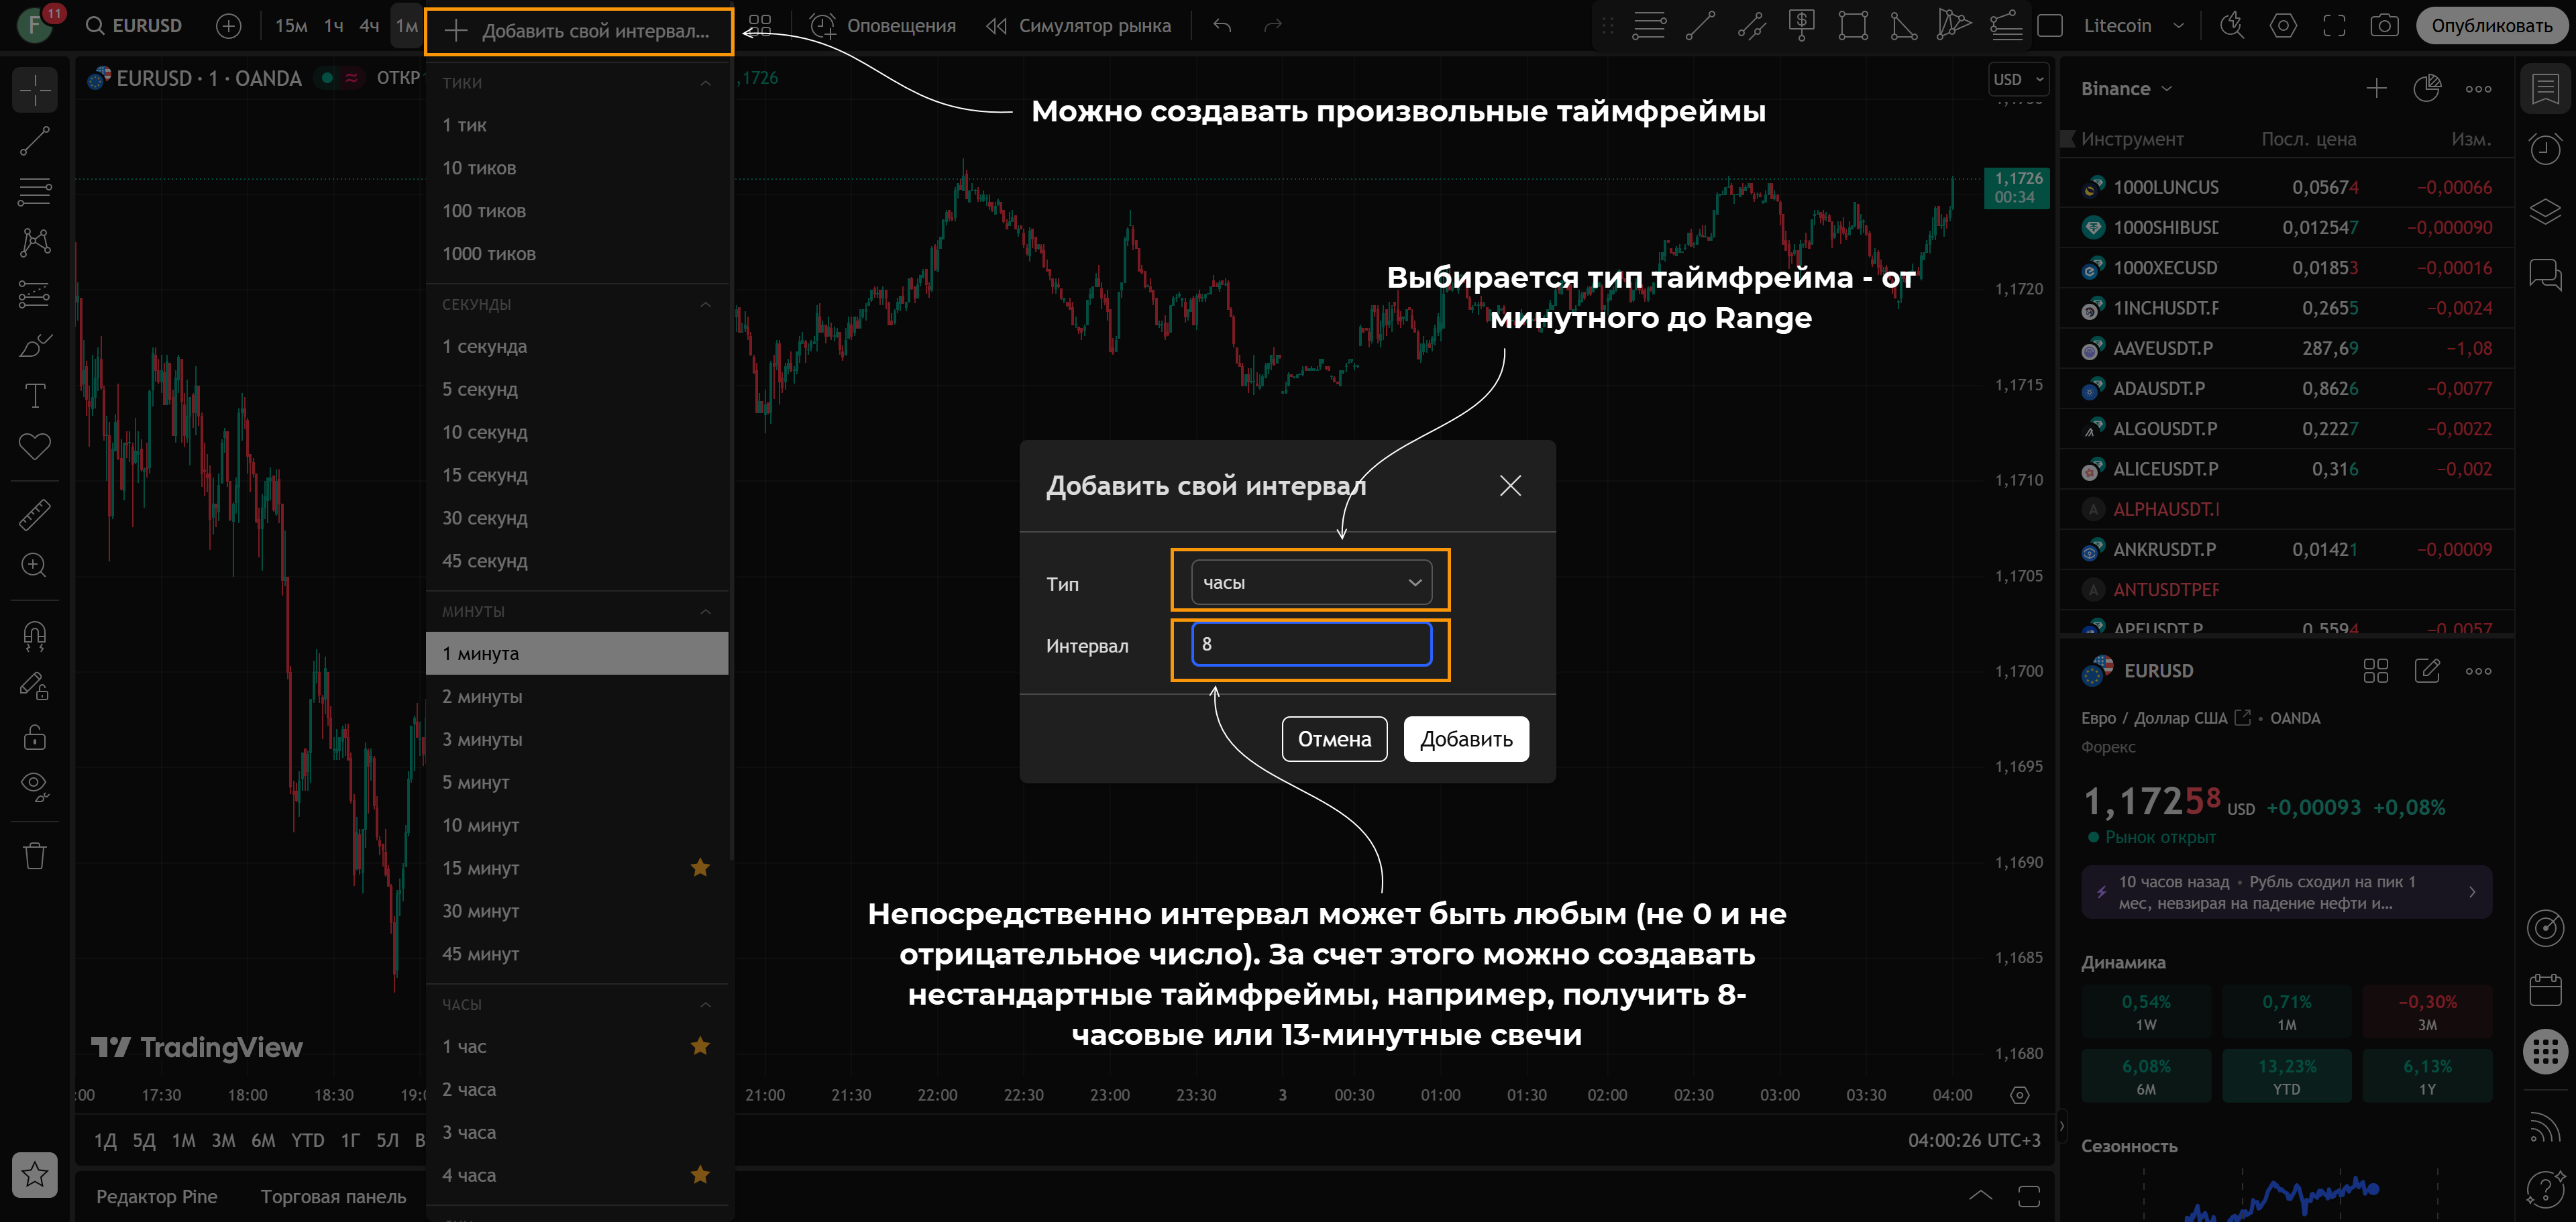Image resolution: width=2576 pixels, height=1222 pixels.
Task: Select the Text drawing tool in left toolbar
Action: pyautogui.click(x=35, y=396)
